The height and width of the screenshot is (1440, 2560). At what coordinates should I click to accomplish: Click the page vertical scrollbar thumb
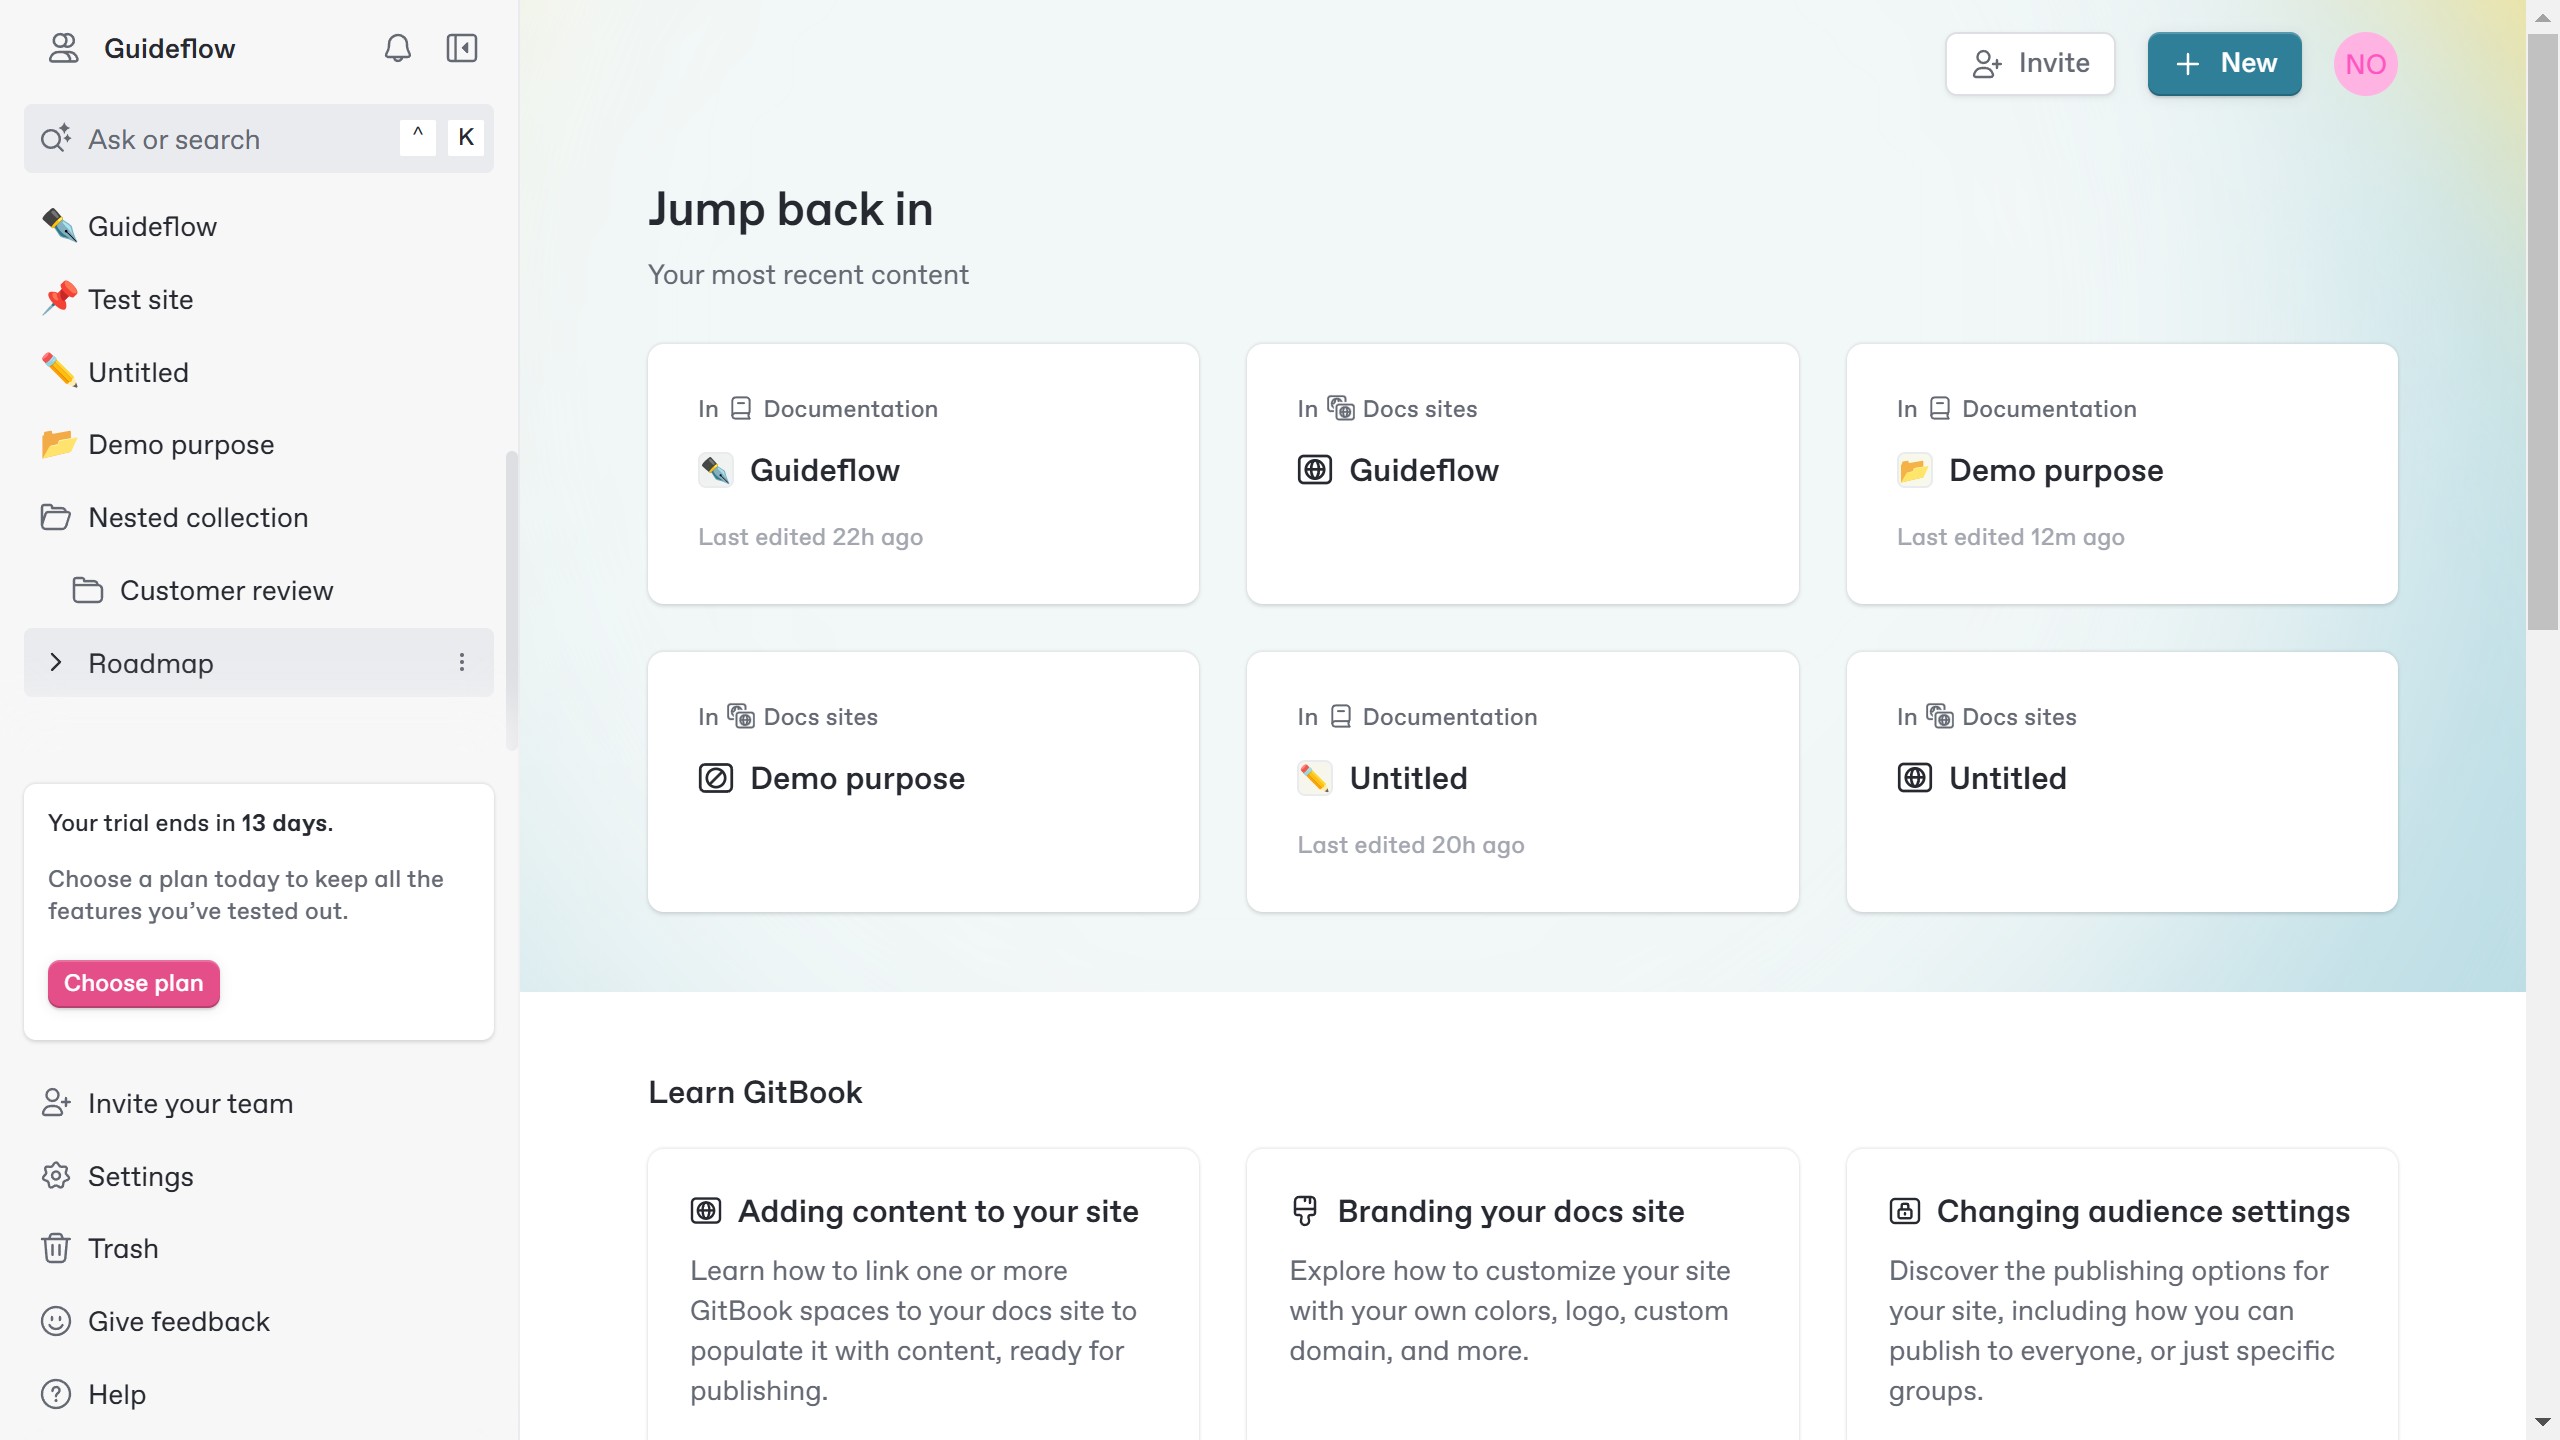pos(2542,332)
